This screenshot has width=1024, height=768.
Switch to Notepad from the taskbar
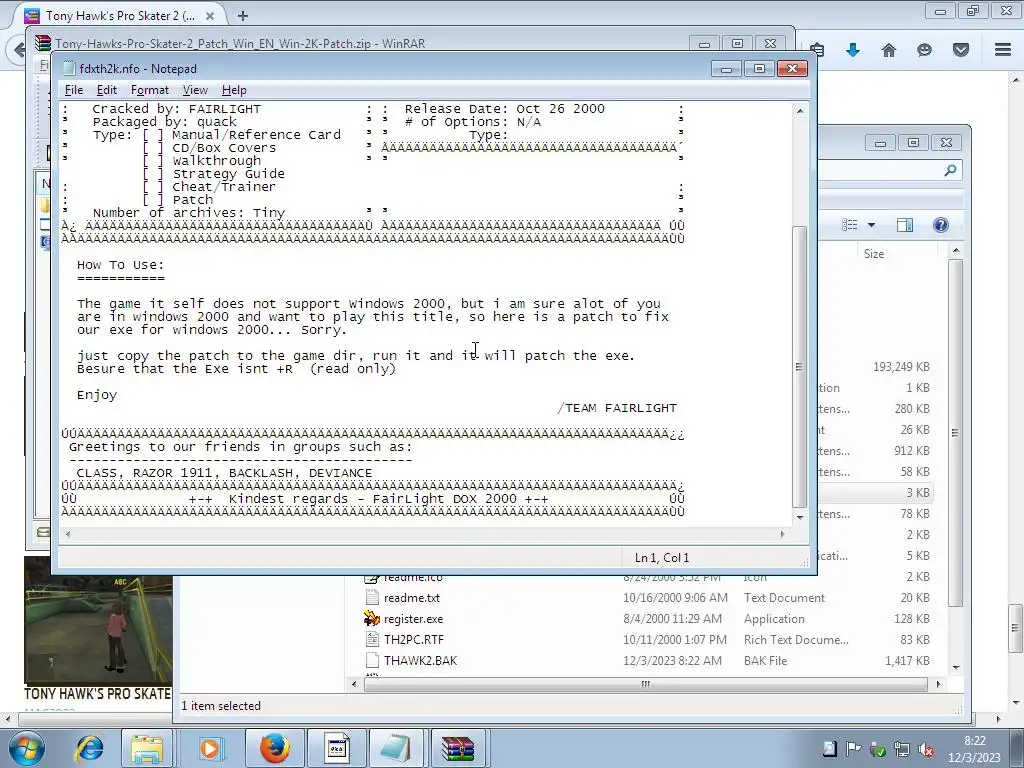396,748
